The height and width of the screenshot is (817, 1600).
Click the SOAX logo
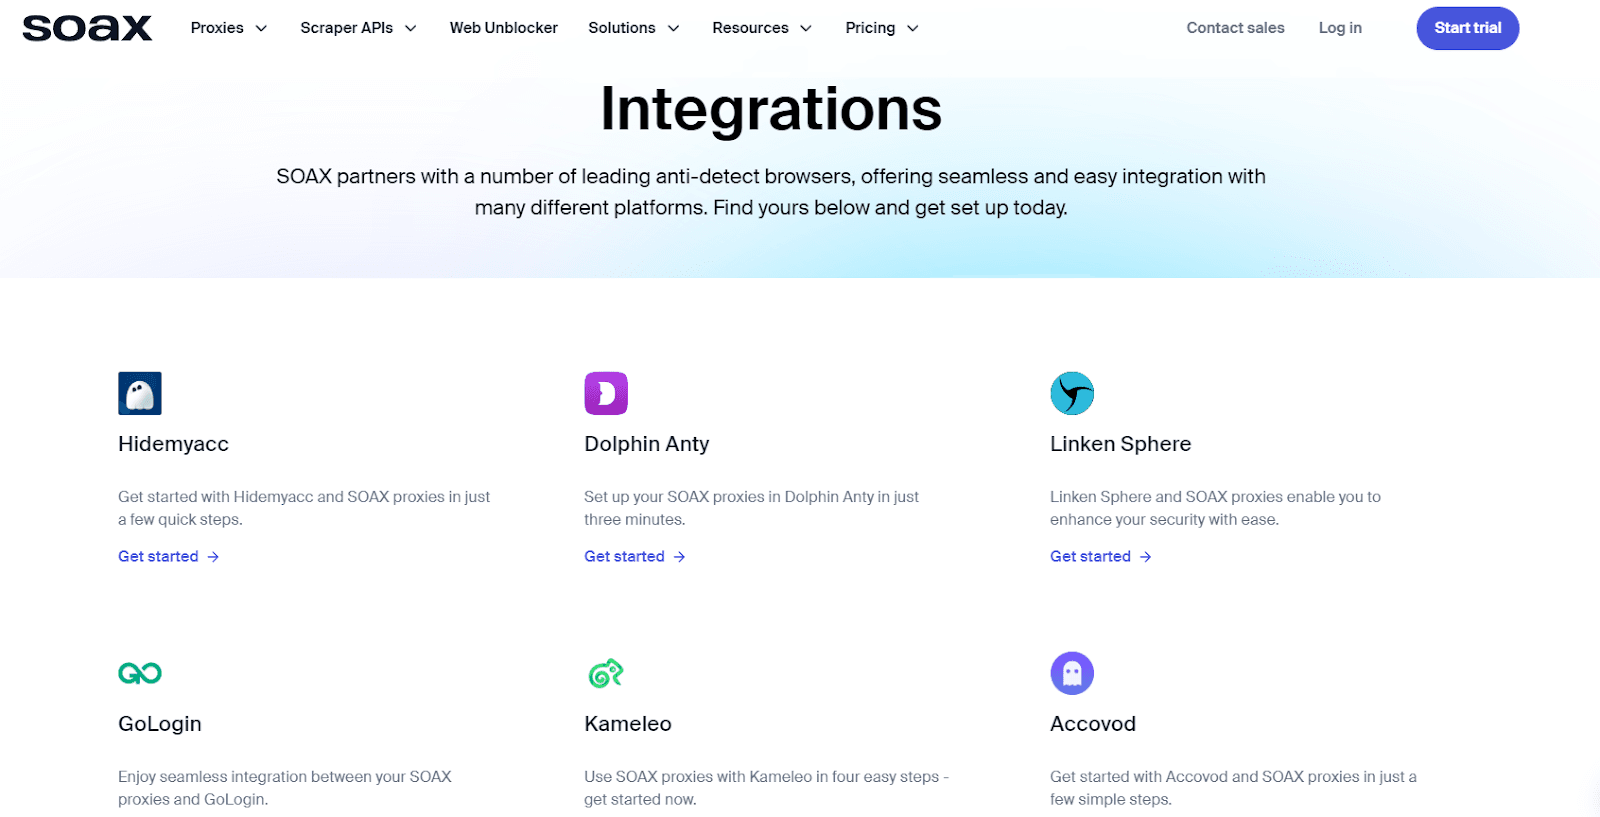tap(87, 28)
